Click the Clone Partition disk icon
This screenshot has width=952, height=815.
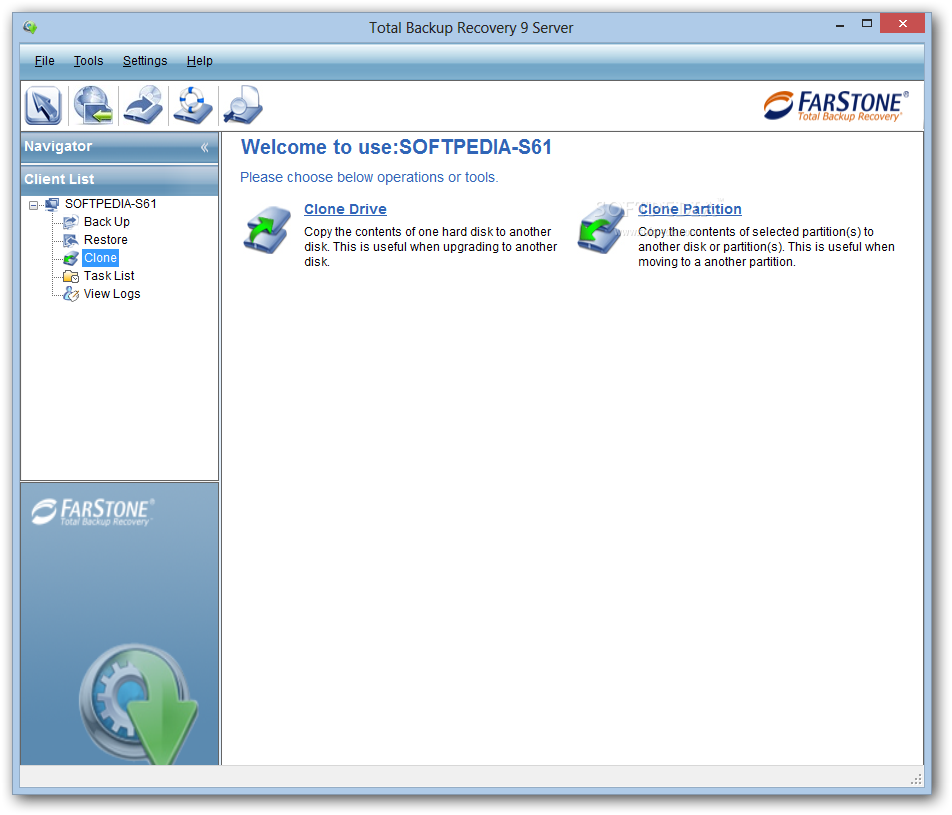click(x=601, y=230)
